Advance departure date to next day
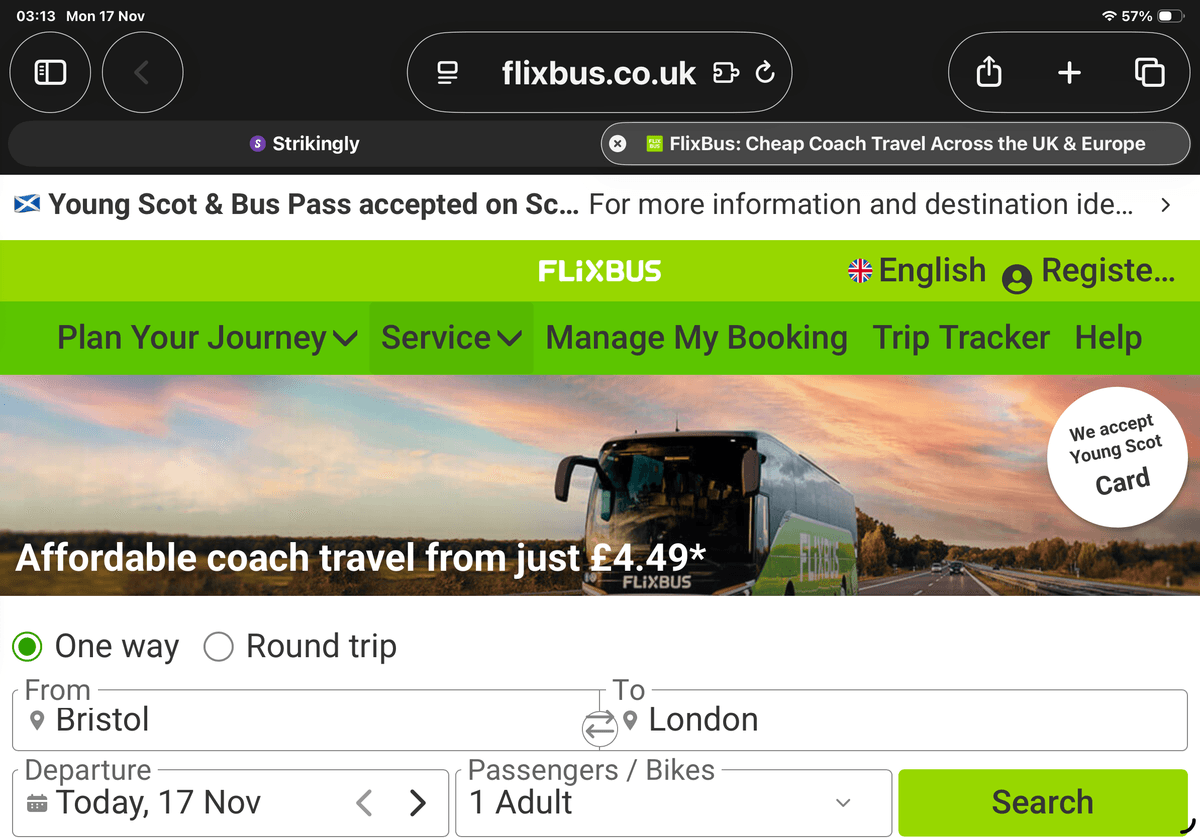 [418, 802]
